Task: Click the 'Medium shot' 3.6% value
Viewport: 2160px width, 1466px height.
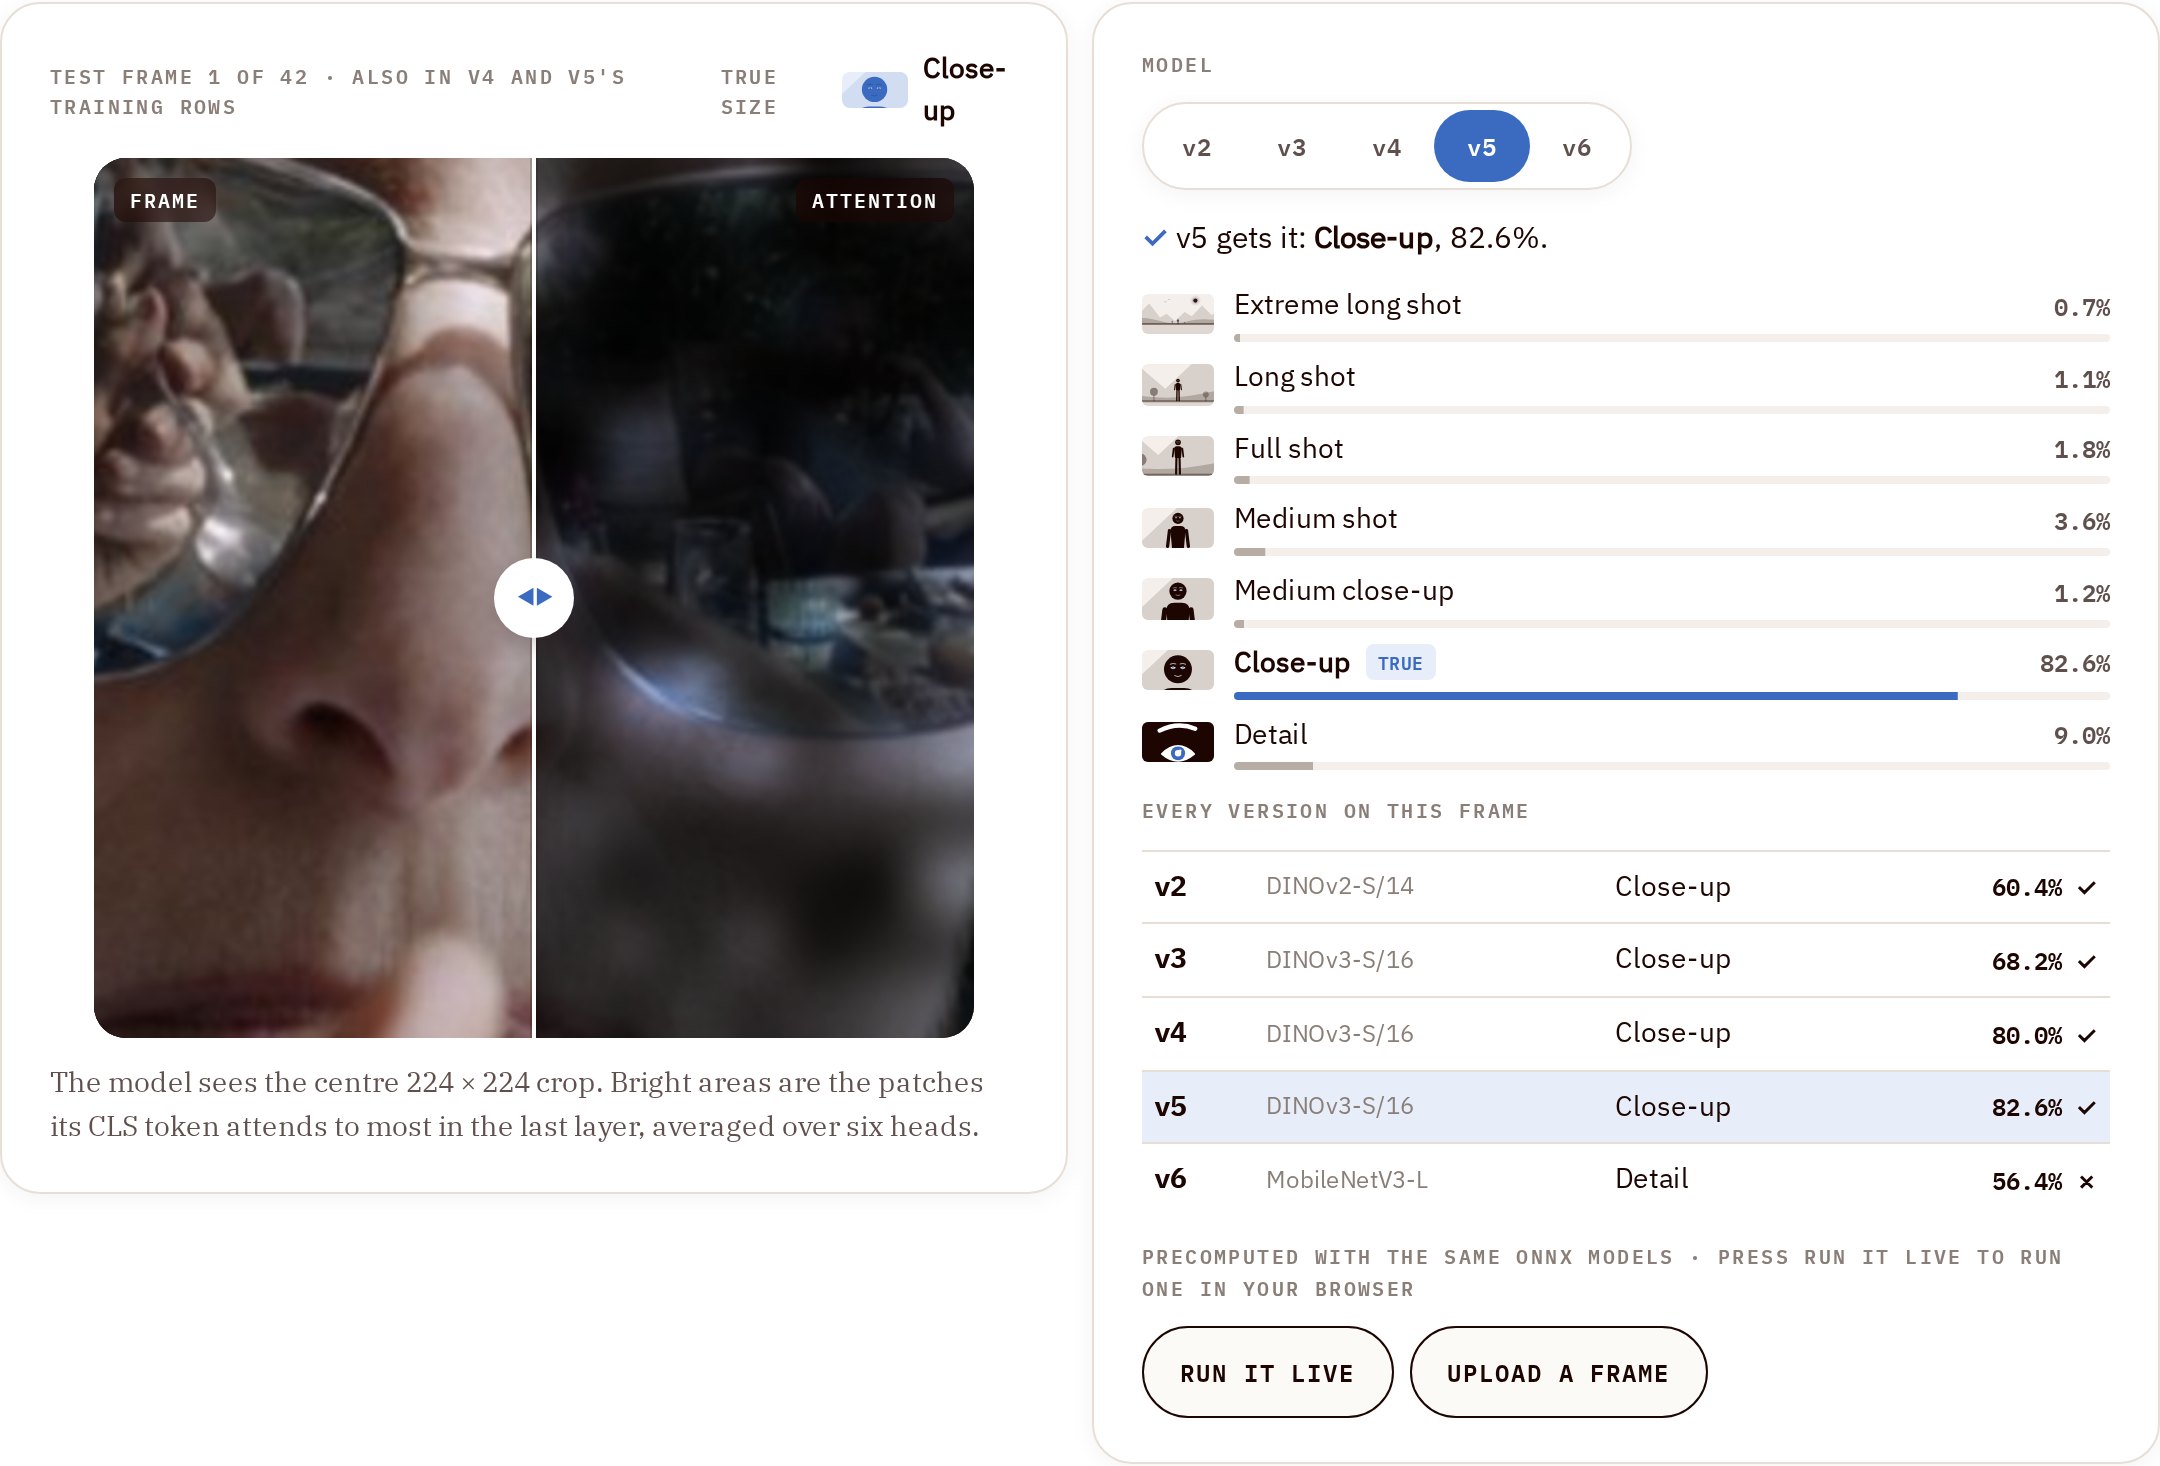Action: (2081, 522)
